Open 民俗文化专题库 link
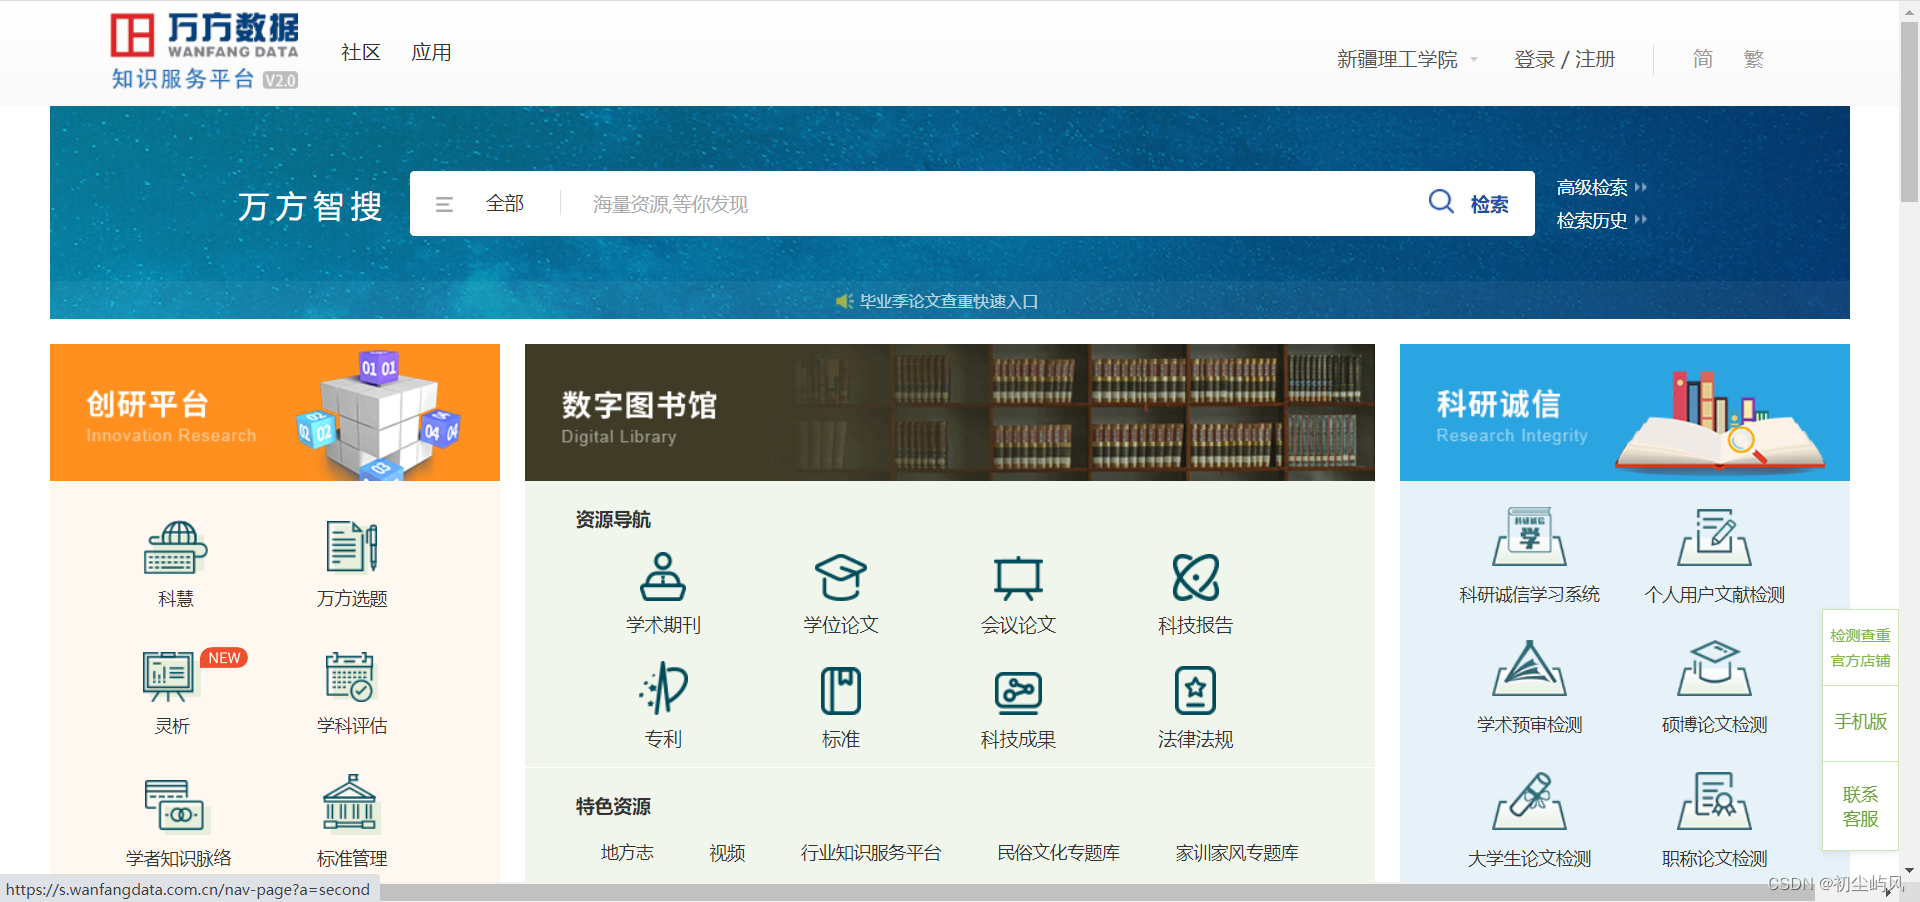The width and height of the screenshot is (1920, 902). click(x=1059, y=852)
